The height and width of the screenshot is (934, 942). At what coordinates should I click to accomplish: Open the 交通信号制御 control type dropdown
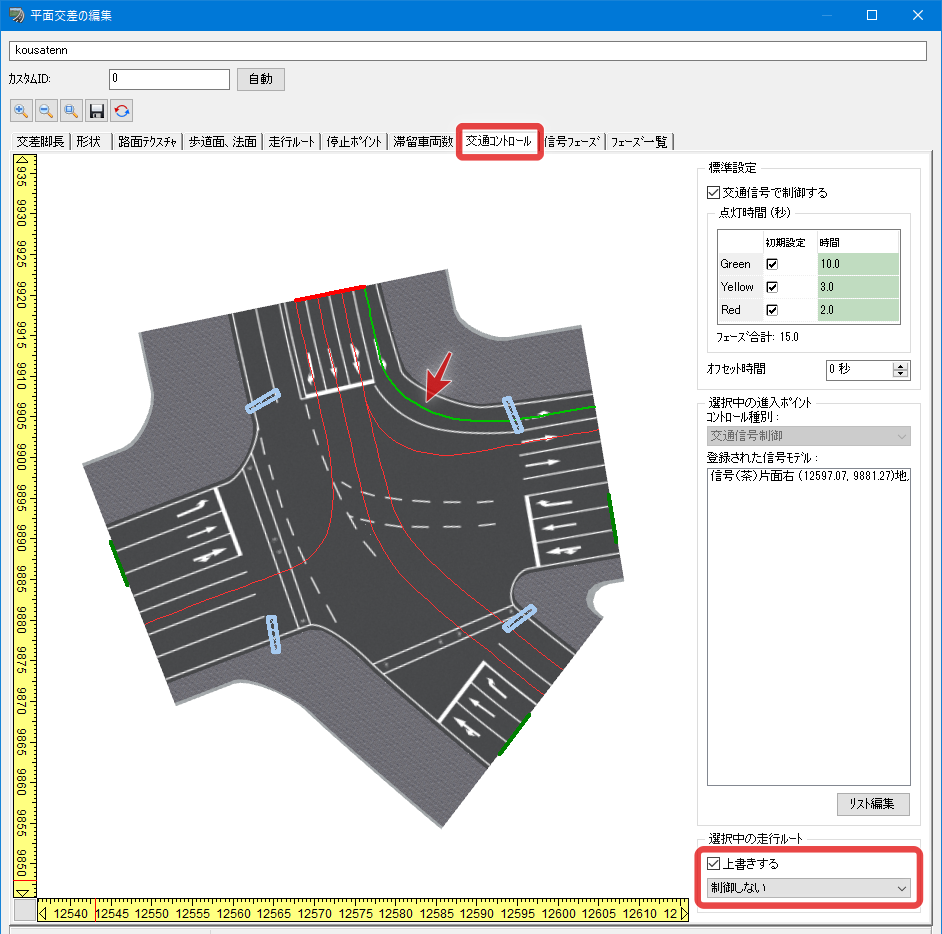coord(808,436)
